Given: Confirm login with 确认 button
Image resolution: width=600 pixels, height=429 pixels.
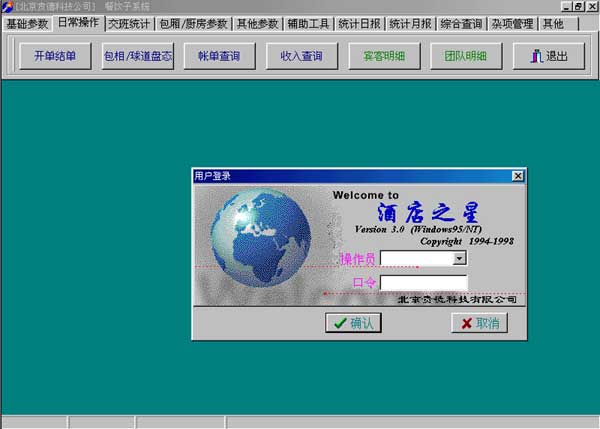Looking at the screenshot, I should point(353,323).
